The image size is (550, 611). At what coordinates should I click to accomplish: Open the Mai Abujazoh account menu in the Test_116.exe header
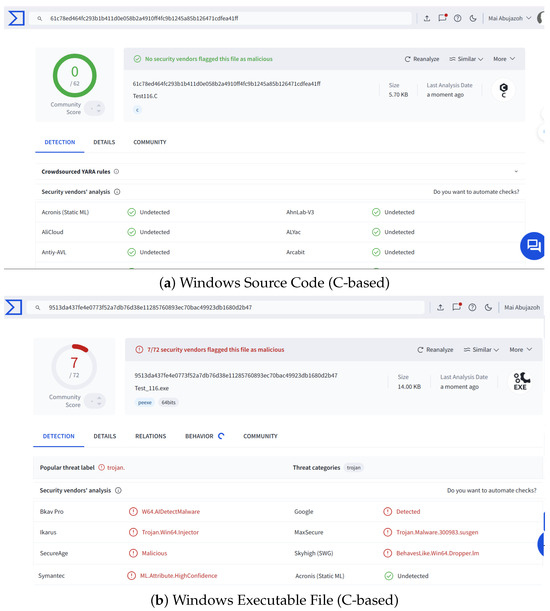pos(522,307)
